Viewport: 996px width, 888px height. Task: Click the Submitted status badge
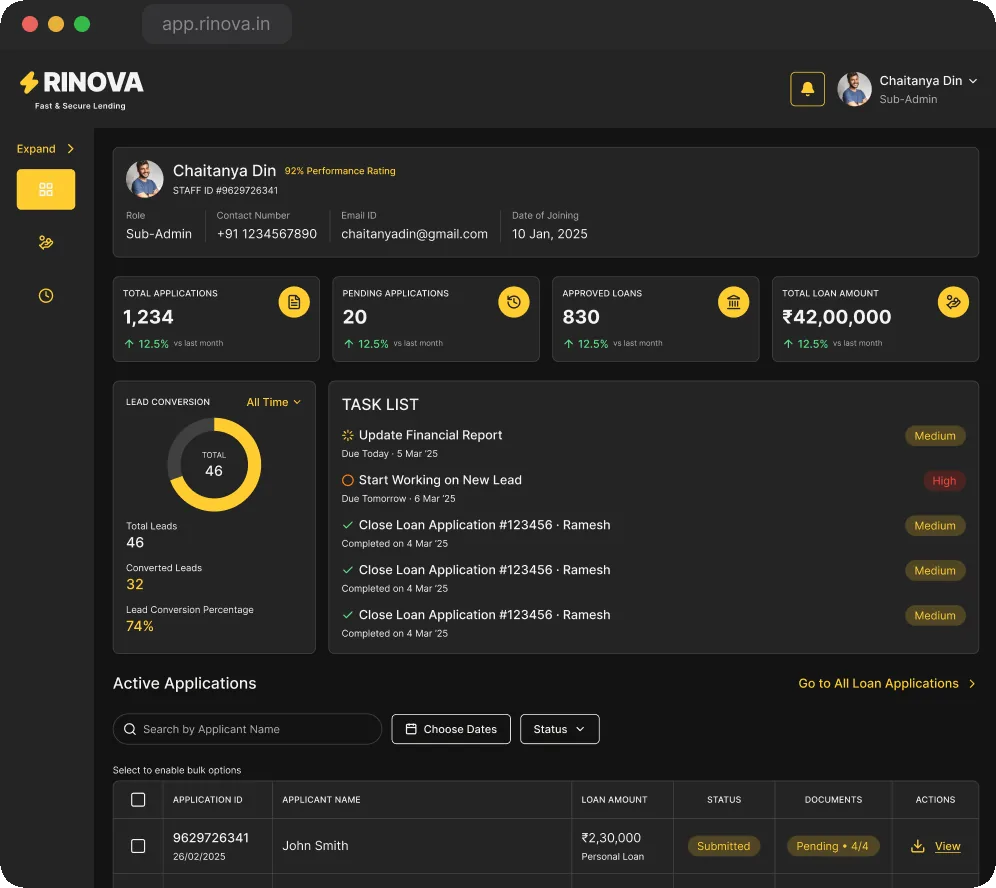click(723, 846)
